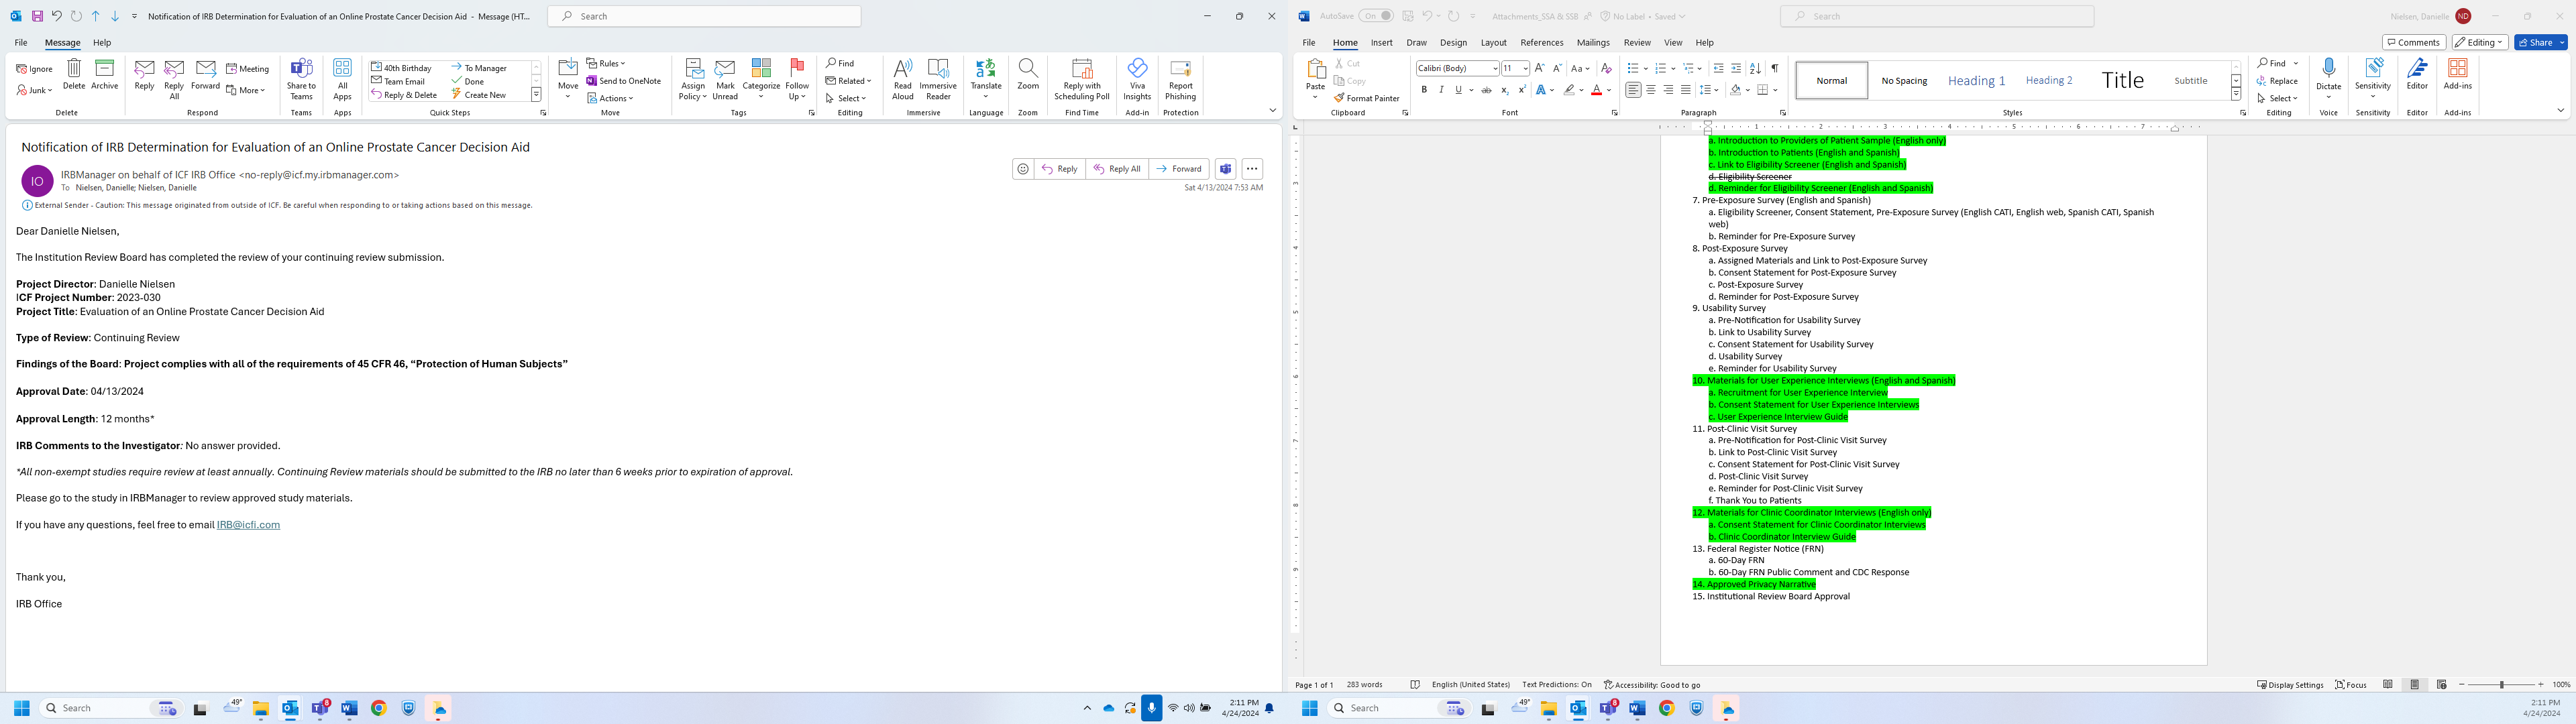
Task: Toggle show paragraph marks in Word
Action: point(1774,68)
